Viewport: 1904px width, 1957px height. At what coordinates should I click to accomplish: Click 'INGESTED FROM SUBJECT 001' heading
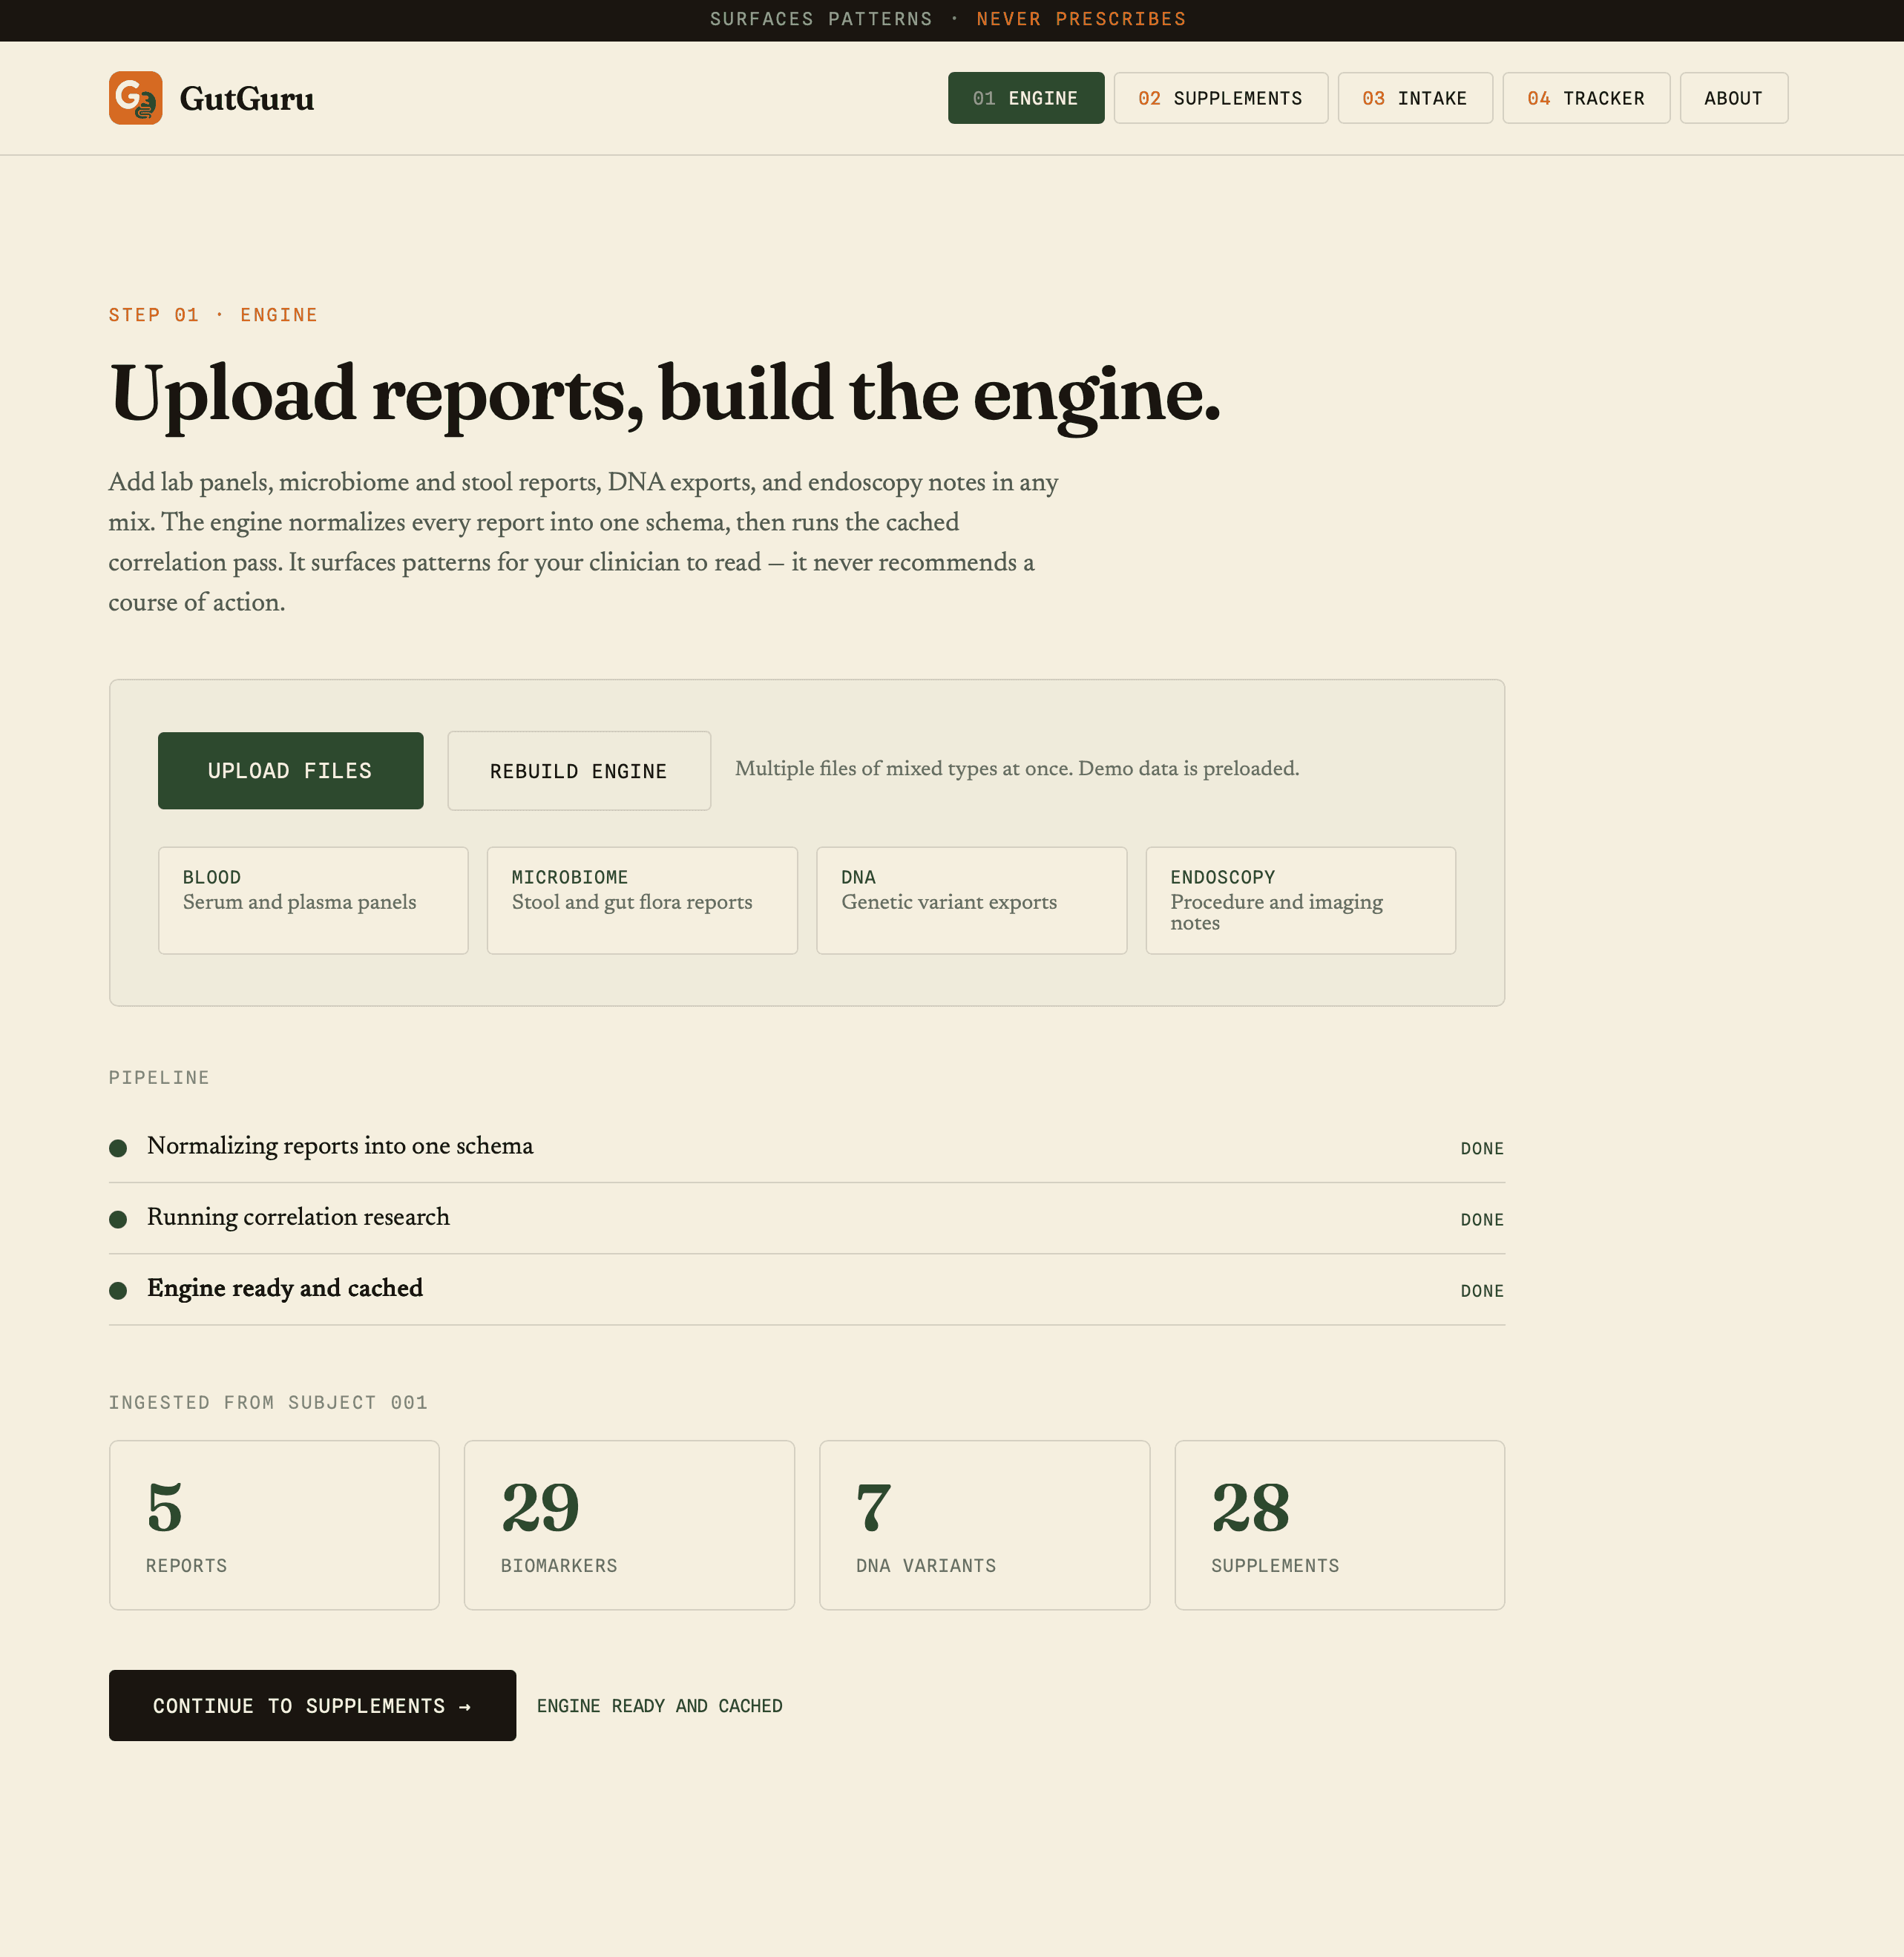(268, 1403)
